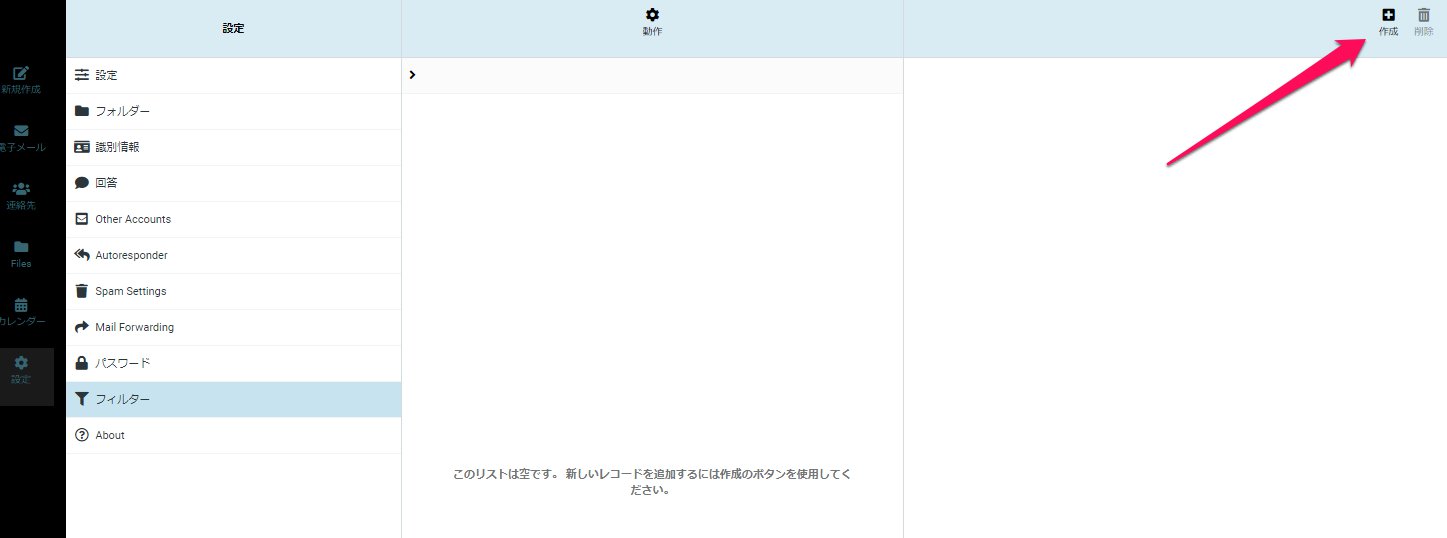Click the plus create icon

[1388, 15]
